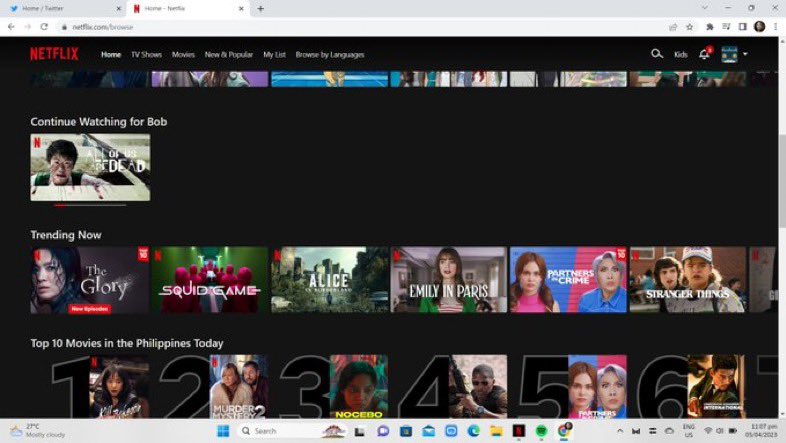
Task: Click Top 10 Movies in the Philippines heading
Action: click(x=127, y=343)
